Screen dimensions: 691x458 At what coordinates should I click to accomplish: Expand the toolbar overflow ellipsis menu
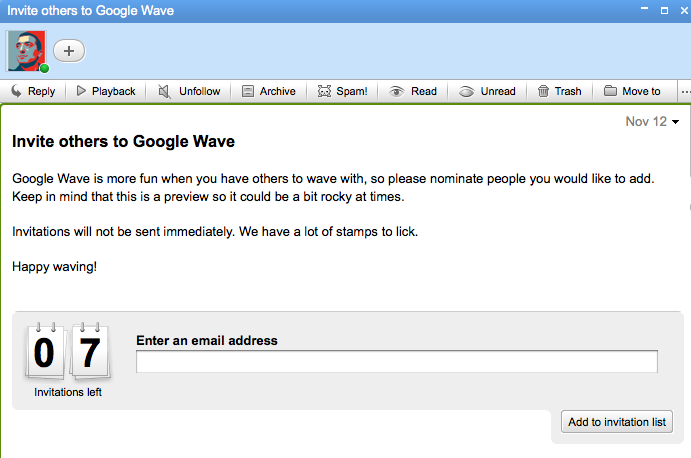[685, 91]
